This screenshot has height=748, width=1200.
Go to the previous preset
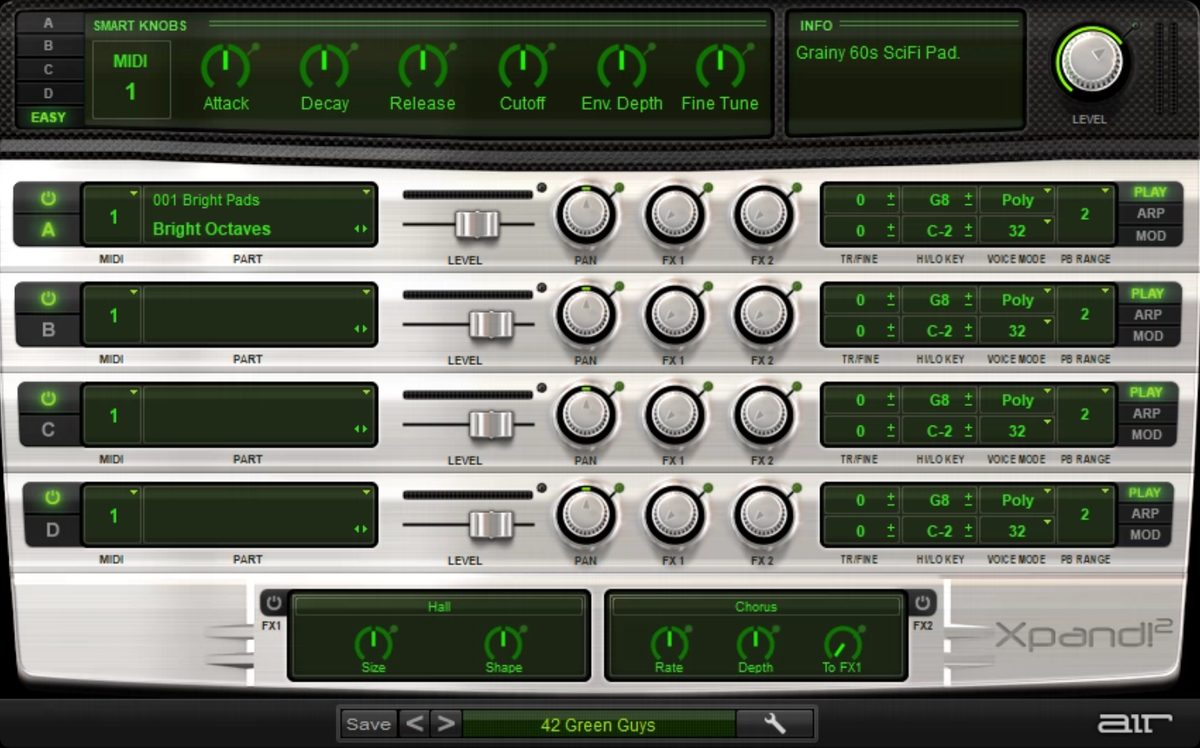click(414, 724)
